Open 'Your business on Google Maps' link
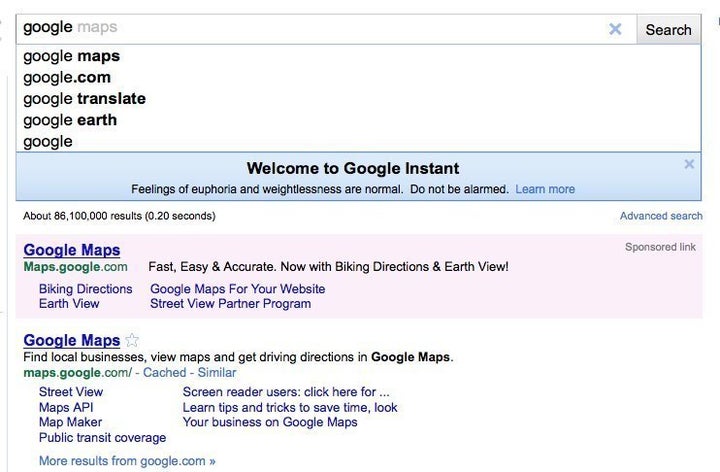This screenshot has height=472, width=720. (270, 422)
